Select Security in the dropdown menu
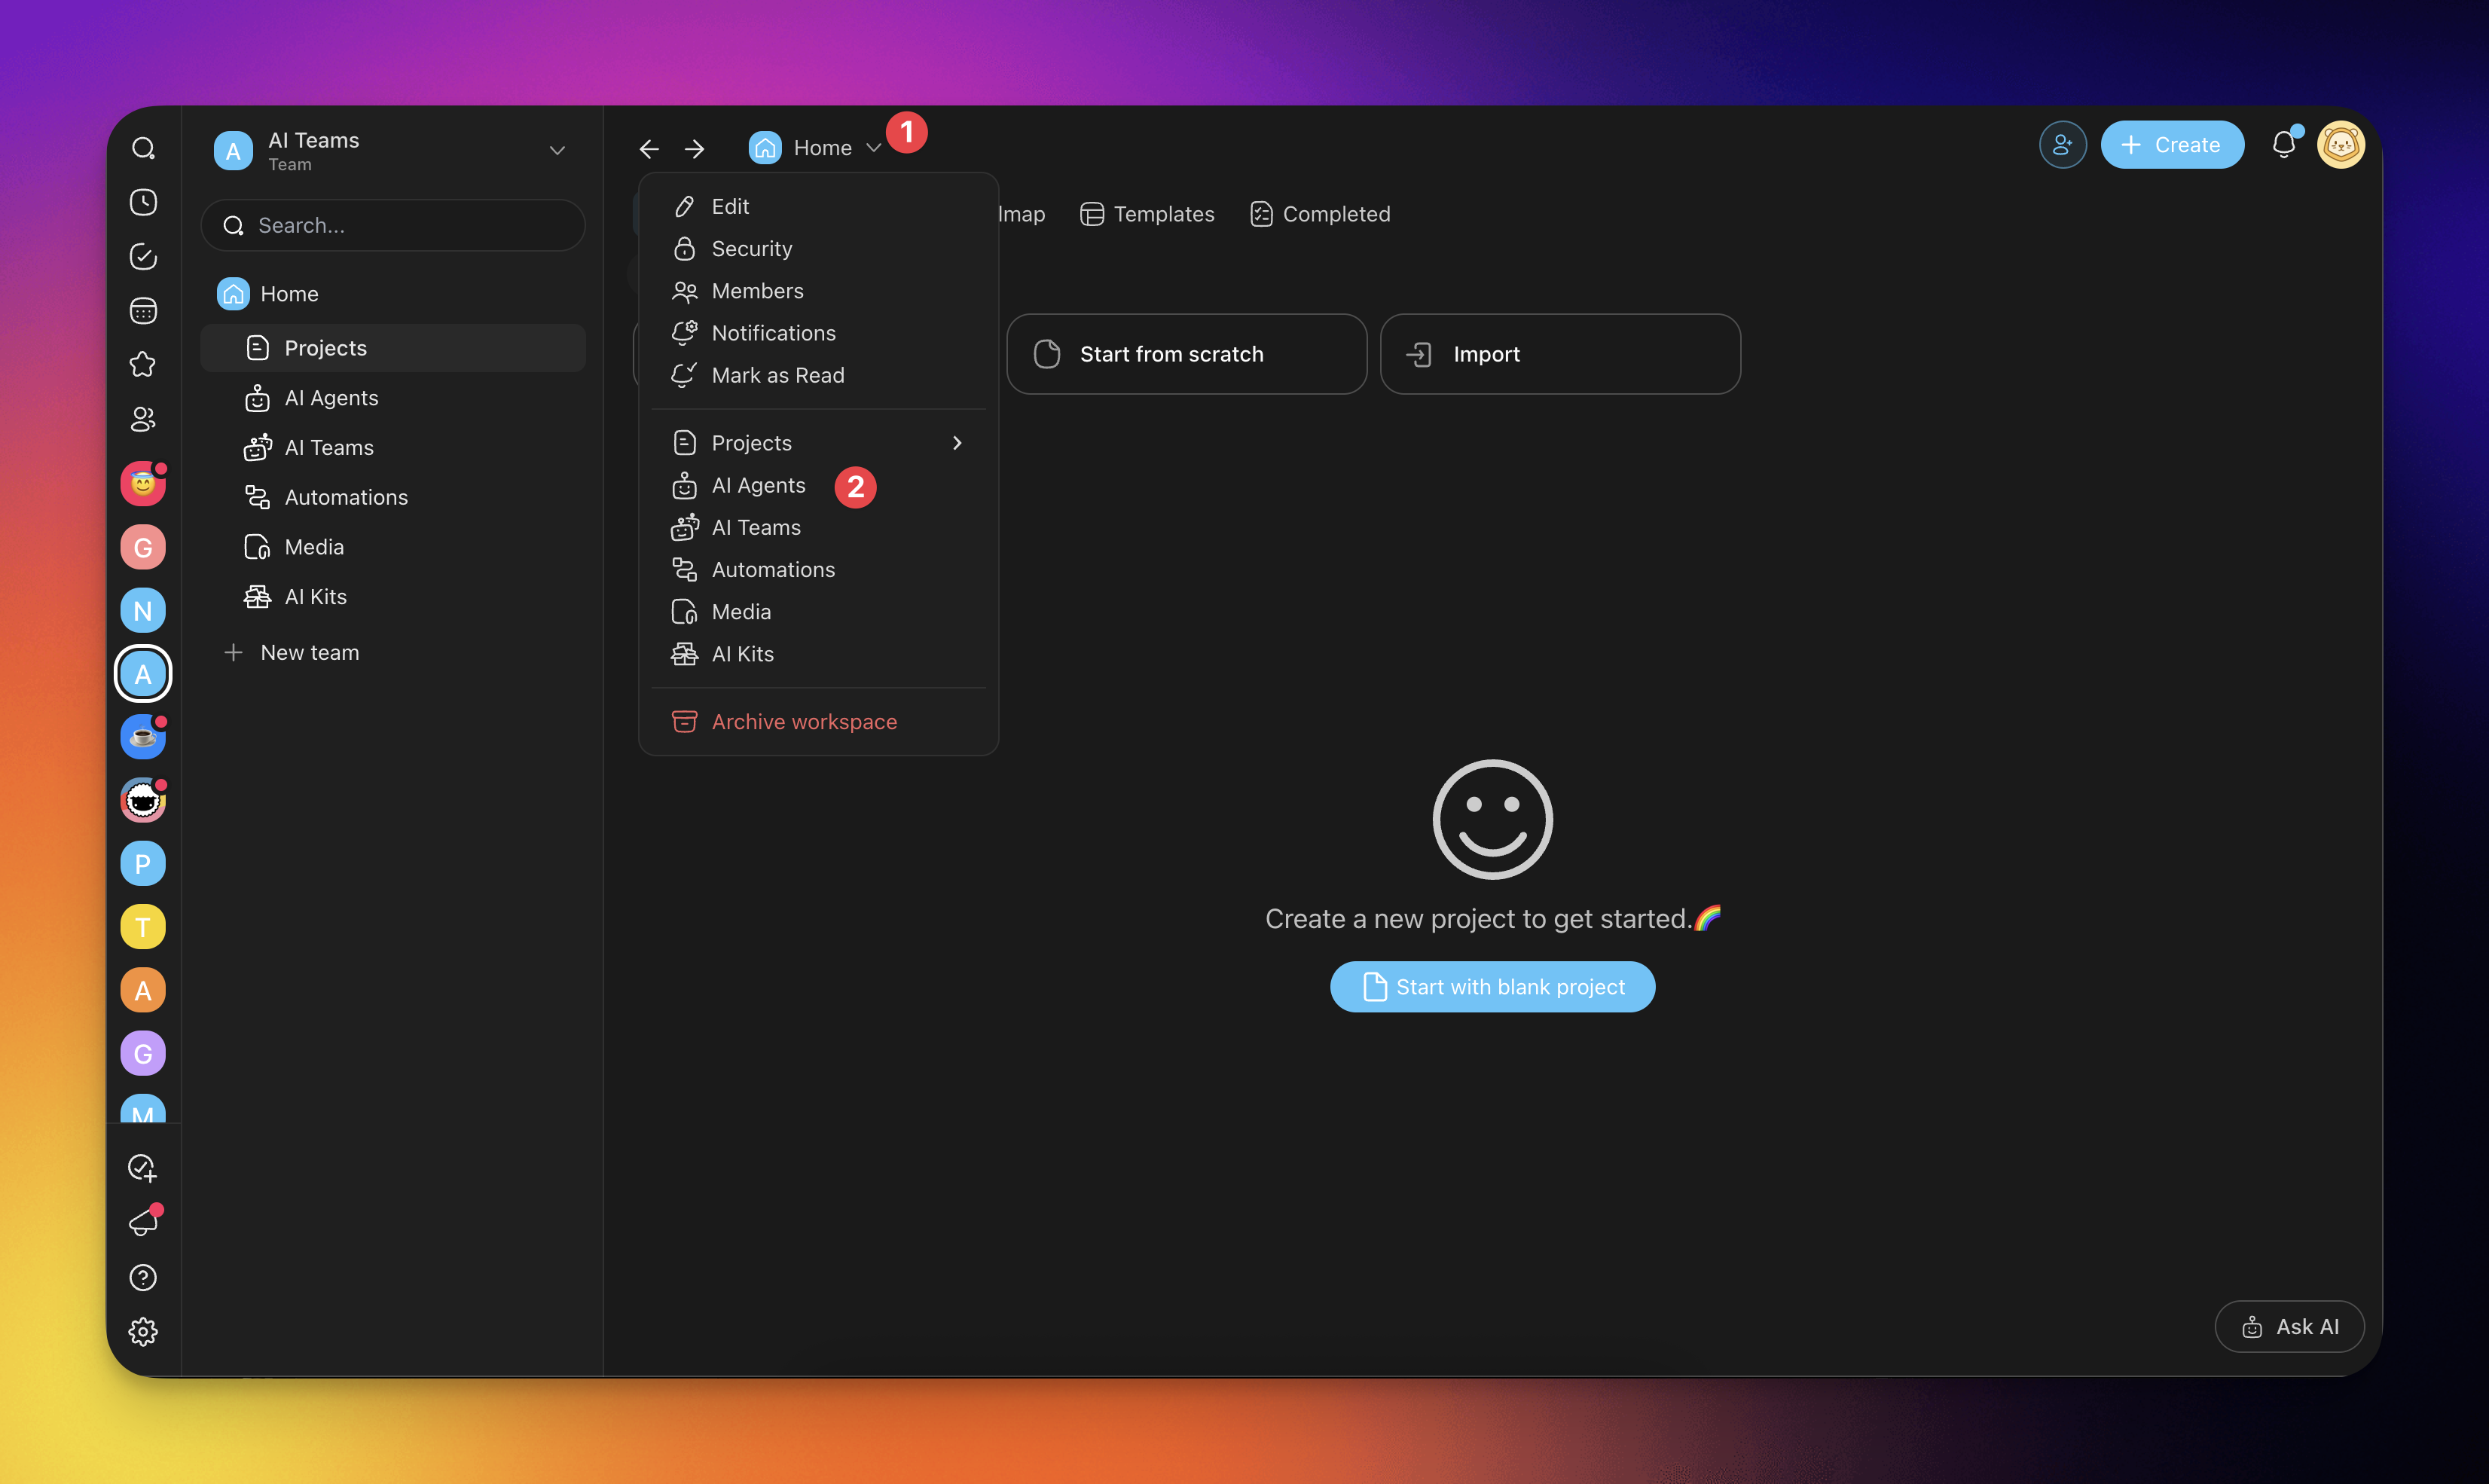2489x1484 pixels. [751, 248]
